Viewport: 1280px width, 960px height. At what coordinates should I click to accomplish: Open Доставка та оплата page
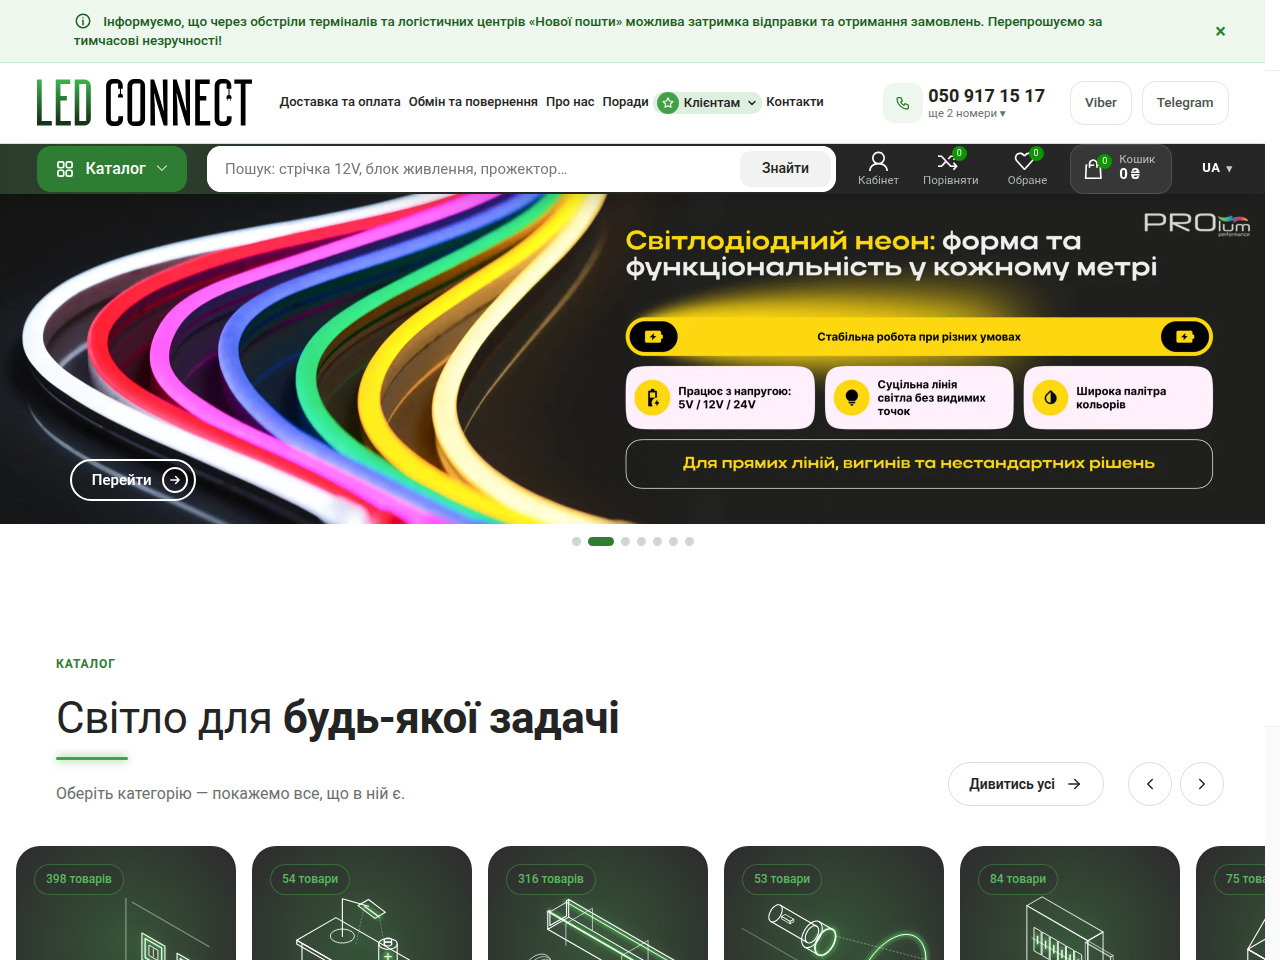(x=340, y=102)
